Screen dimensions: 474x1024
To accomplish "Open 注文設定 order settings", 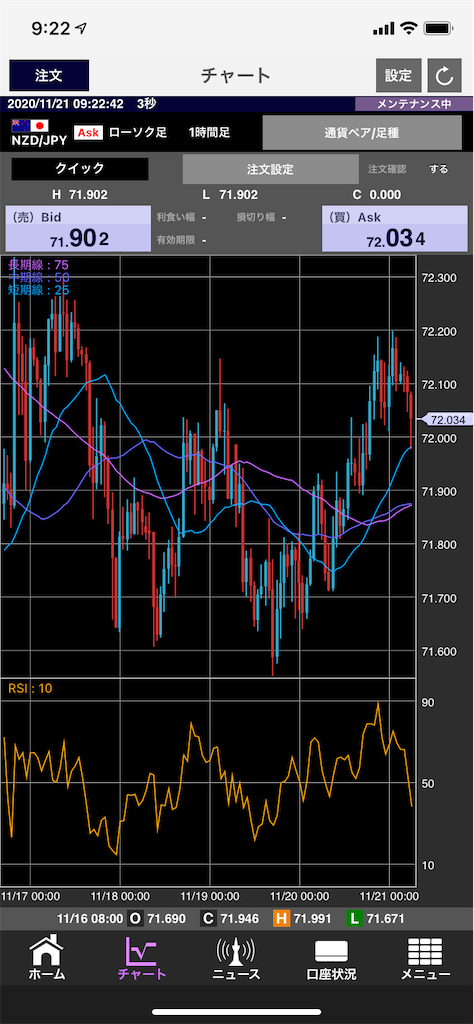I will pyautogui.click(x=270, y=169).
